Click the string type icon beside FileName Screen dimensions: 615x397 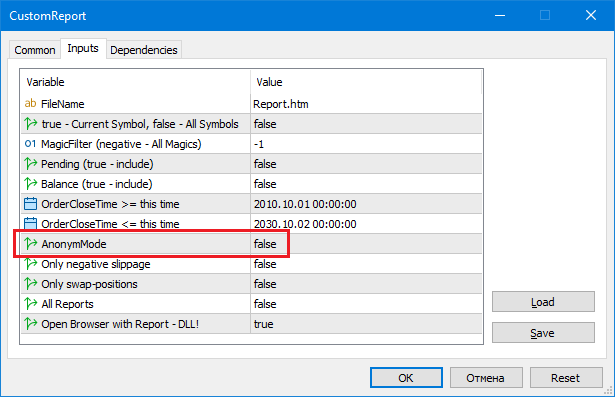31,104
